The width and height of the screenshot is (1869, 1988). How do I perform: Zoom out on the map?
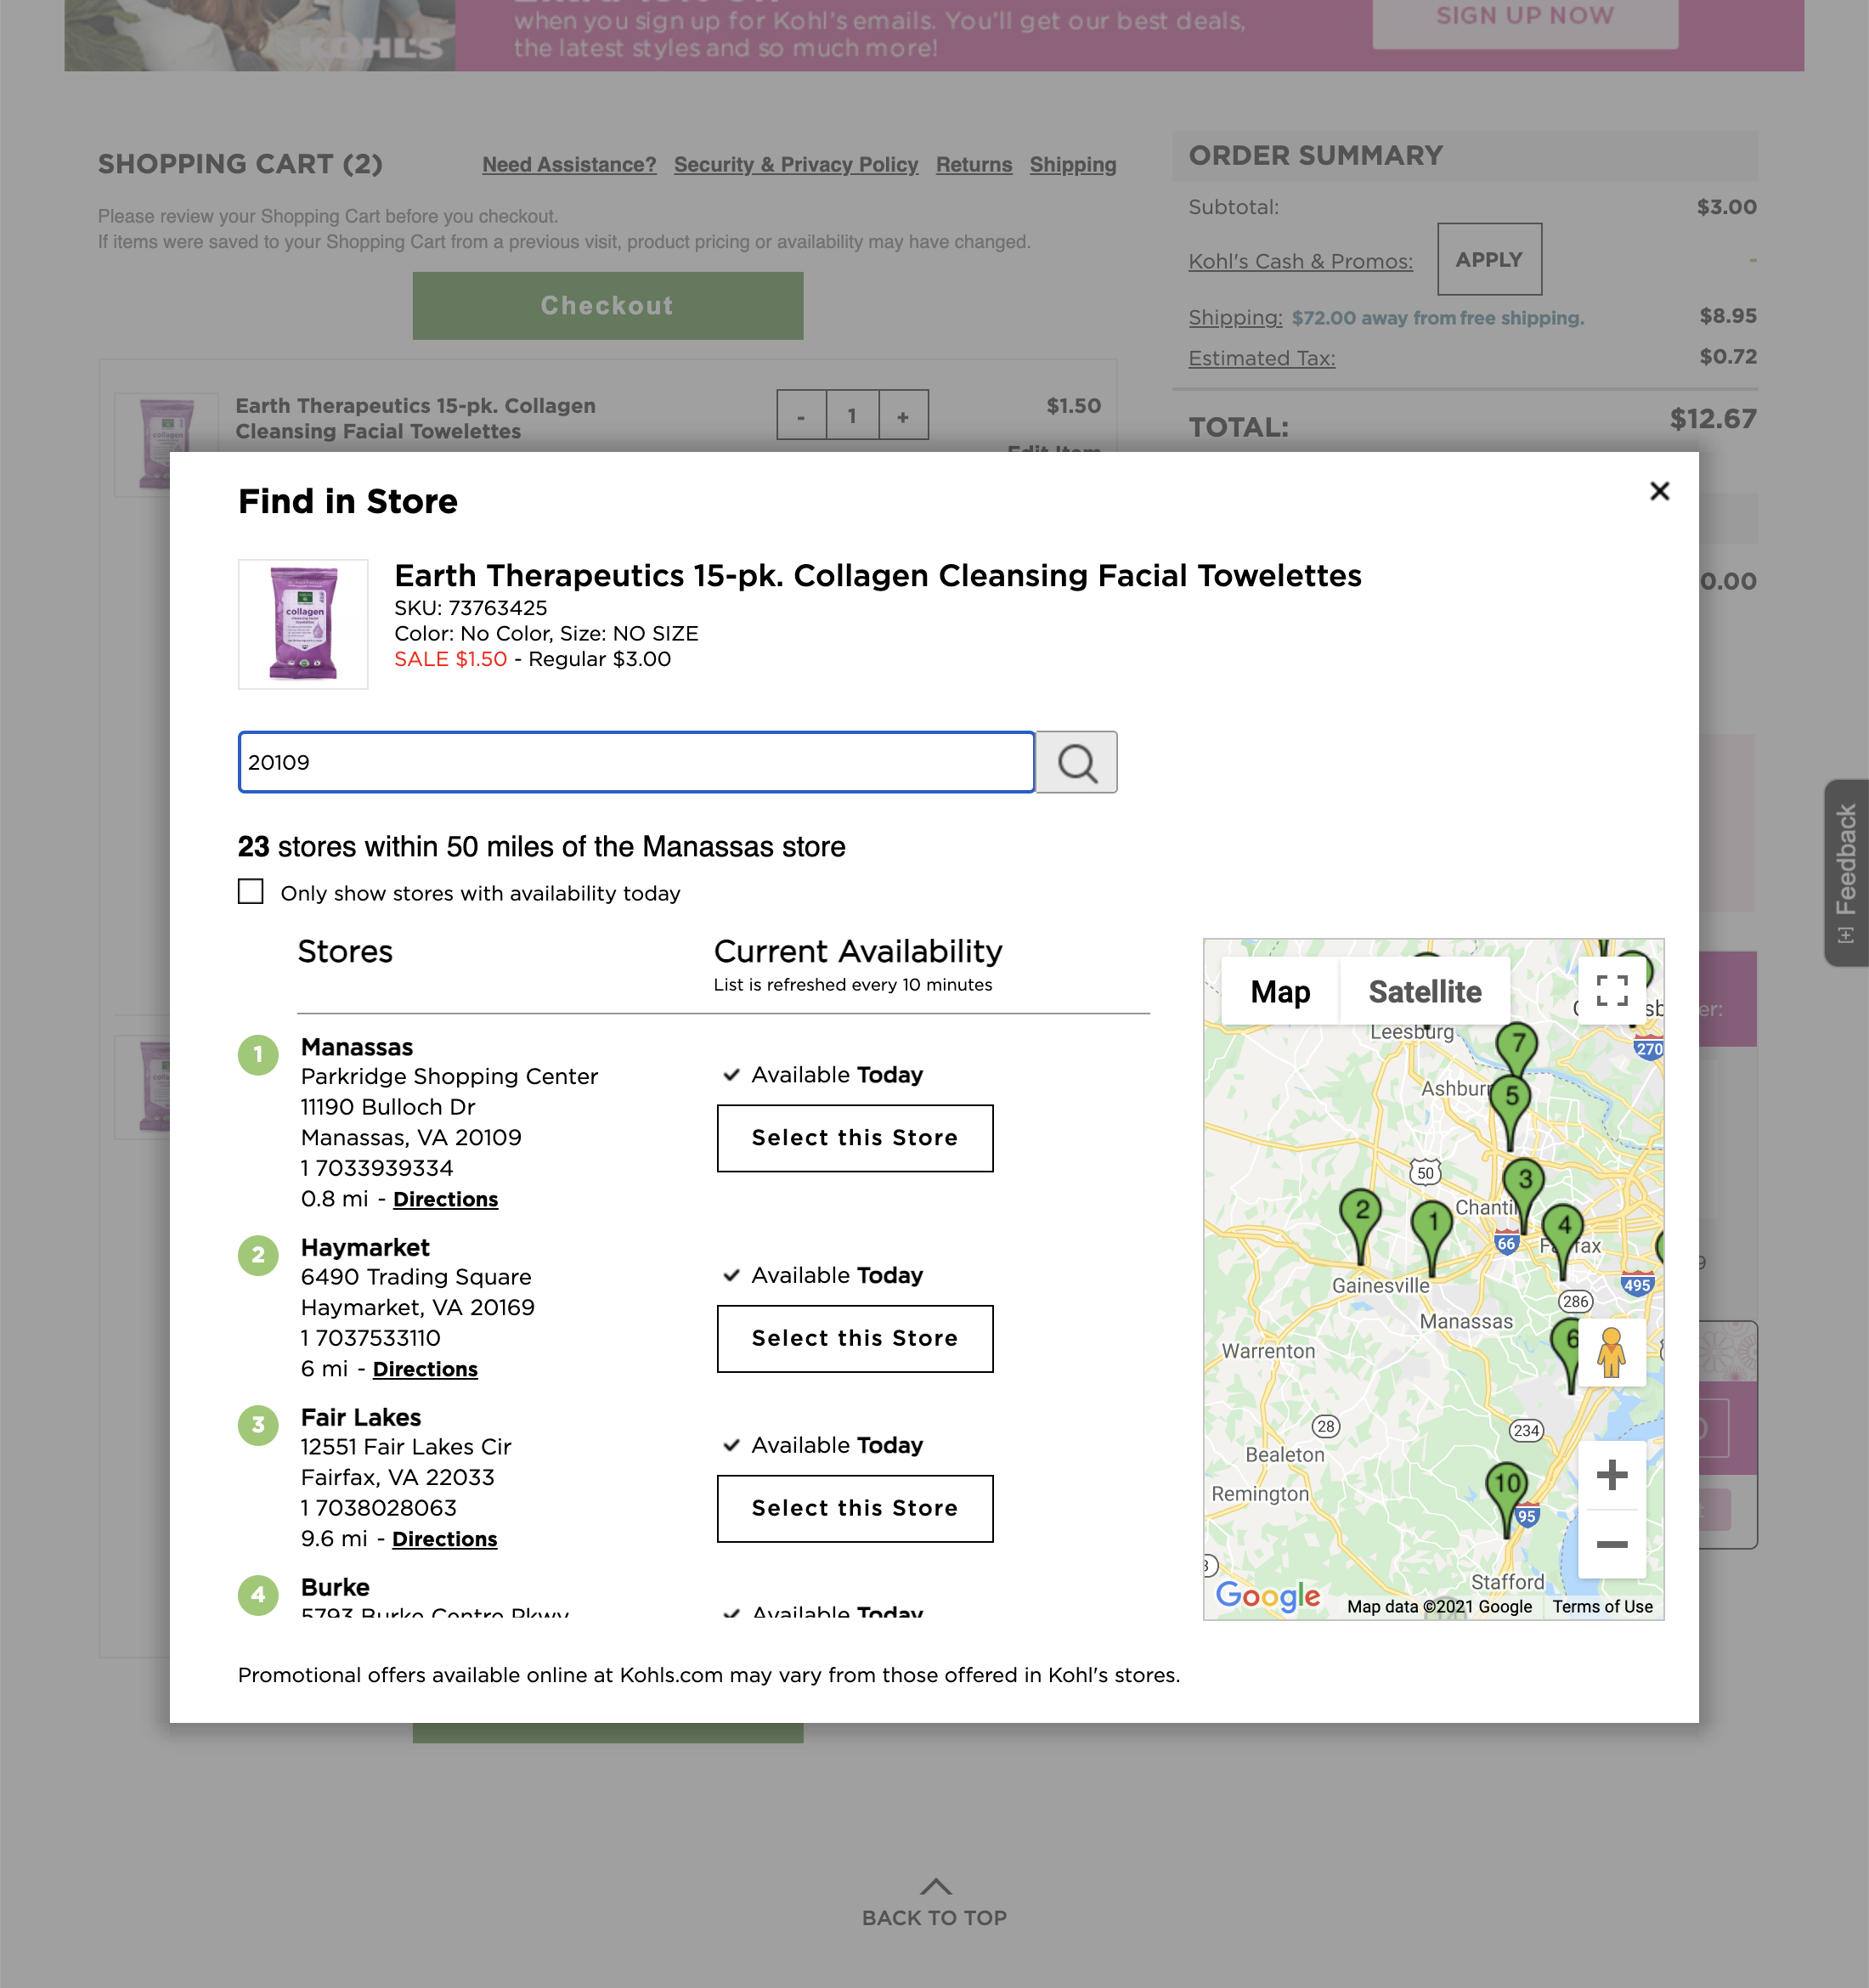tap(1611, 1544)
